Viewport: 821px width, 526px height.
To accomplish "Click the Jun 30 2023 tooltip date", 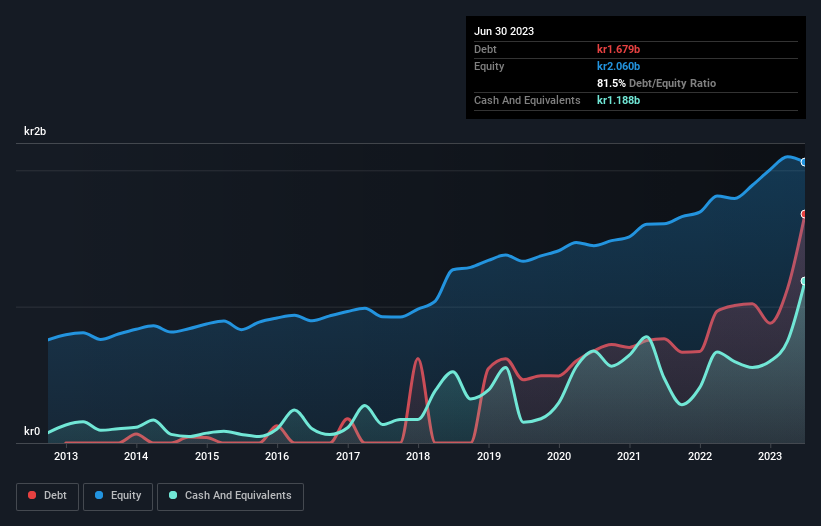I will pyautogui.click(x=504, y=31).
